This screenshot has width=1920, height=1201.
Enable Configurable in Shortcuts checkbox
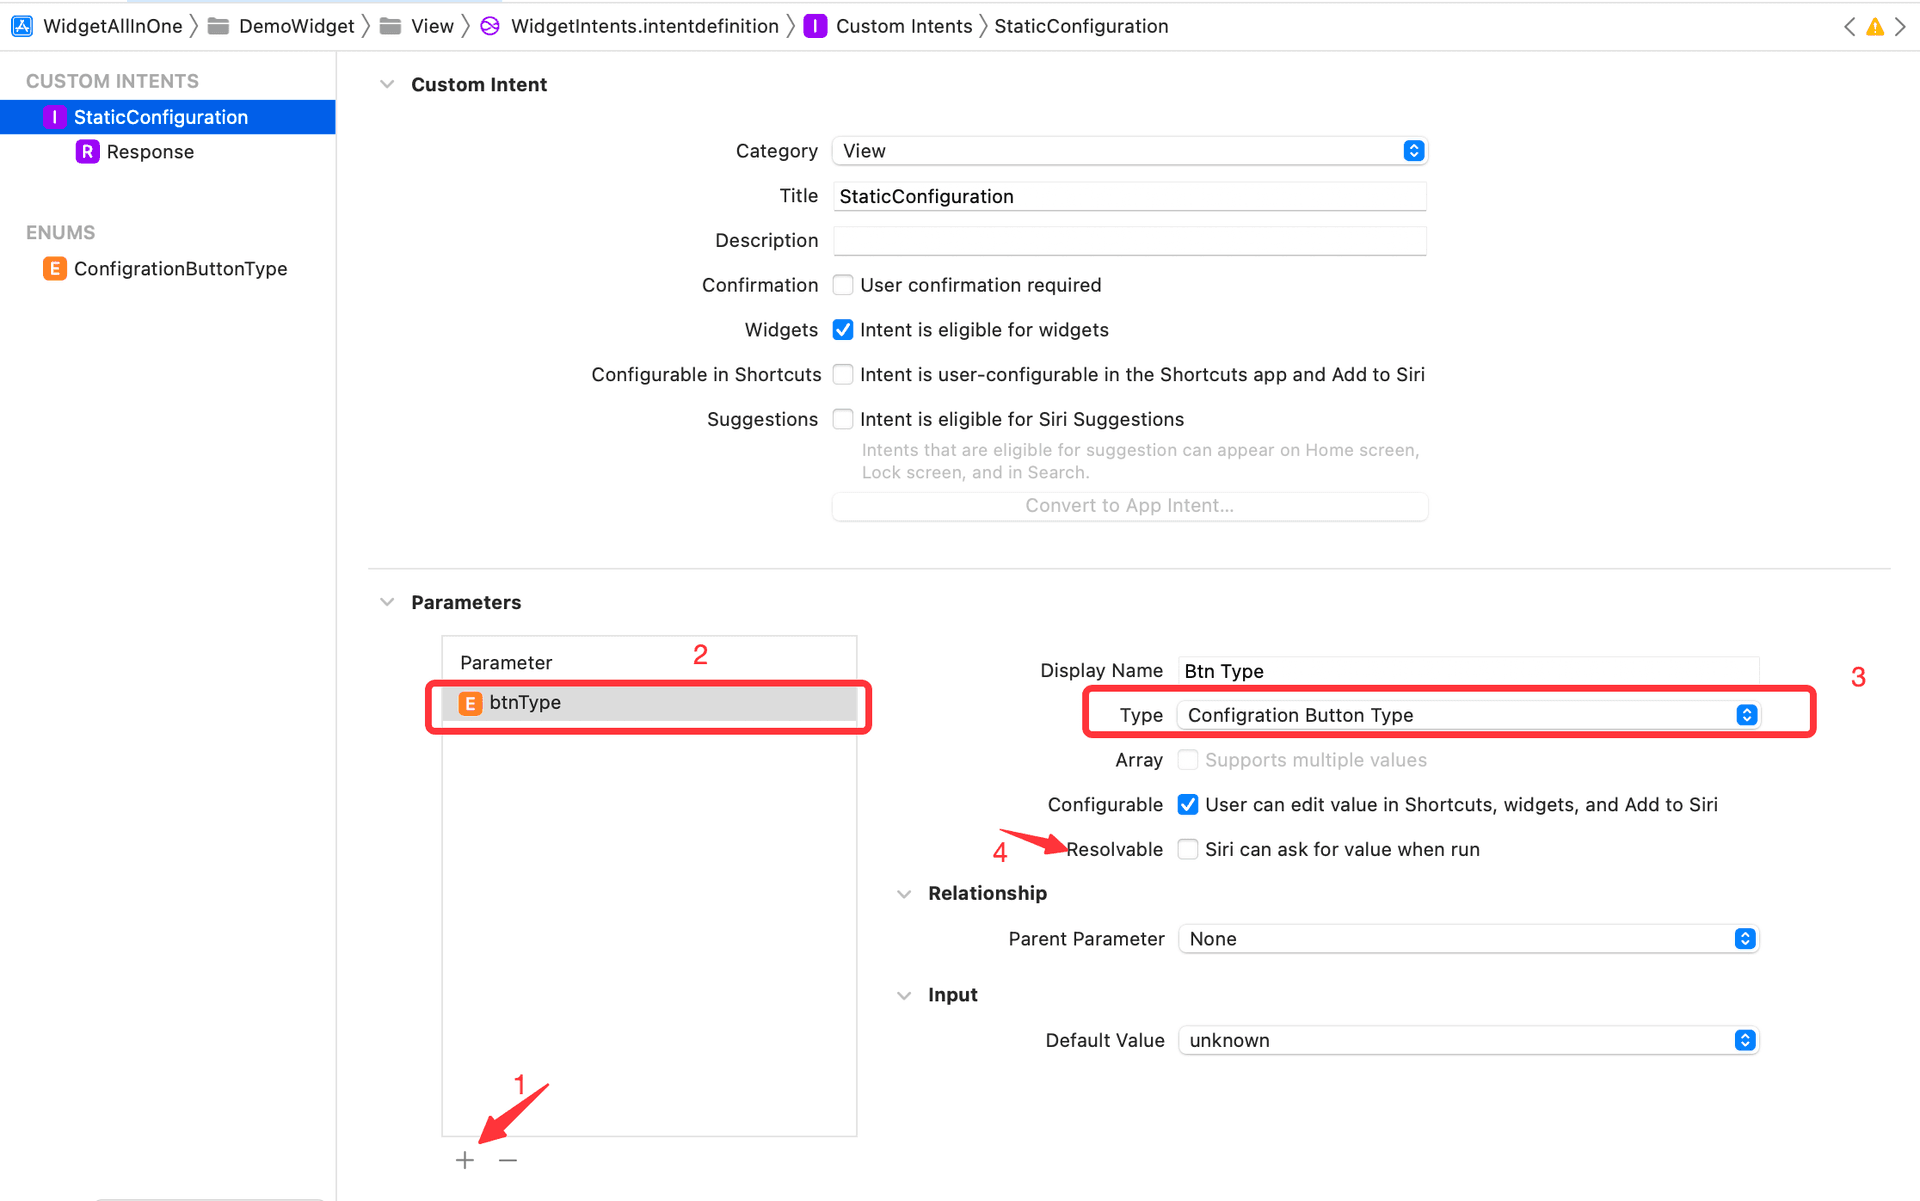[x=844, y=374]
